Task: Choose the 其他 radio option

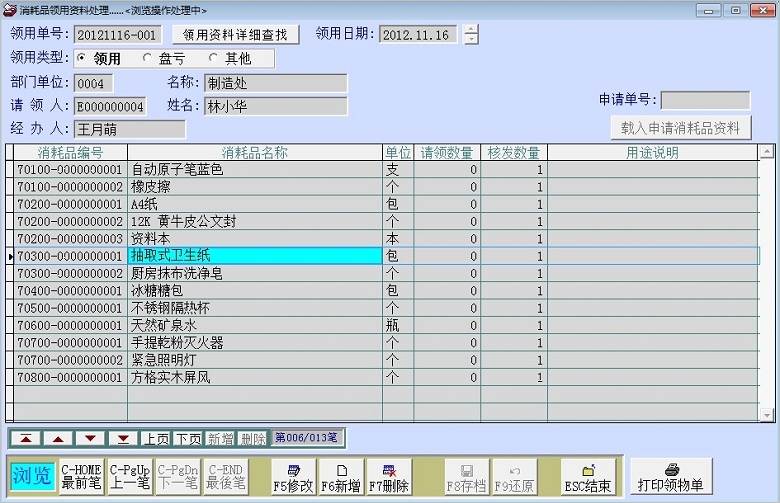Action: [x=214, y=59]
